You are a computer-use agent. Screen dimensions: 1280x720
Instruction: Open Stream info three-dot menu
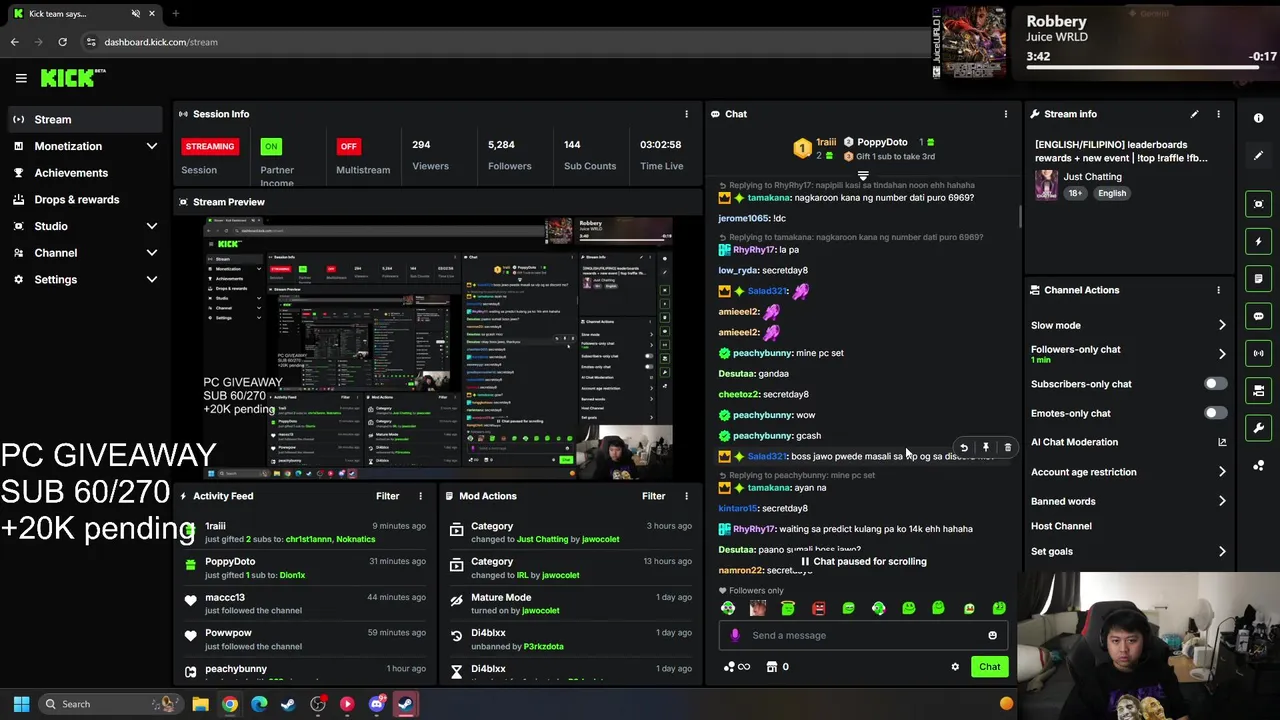(1218, 114)
